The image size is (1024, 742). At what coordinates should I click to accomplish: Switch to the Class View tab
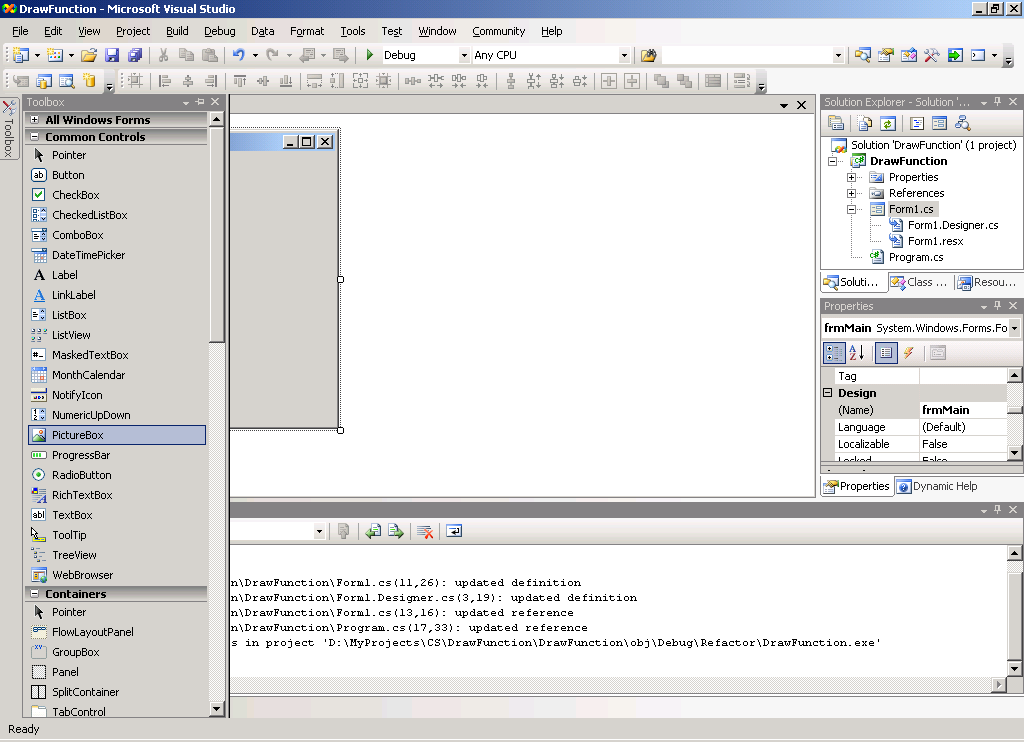[920, 282]
